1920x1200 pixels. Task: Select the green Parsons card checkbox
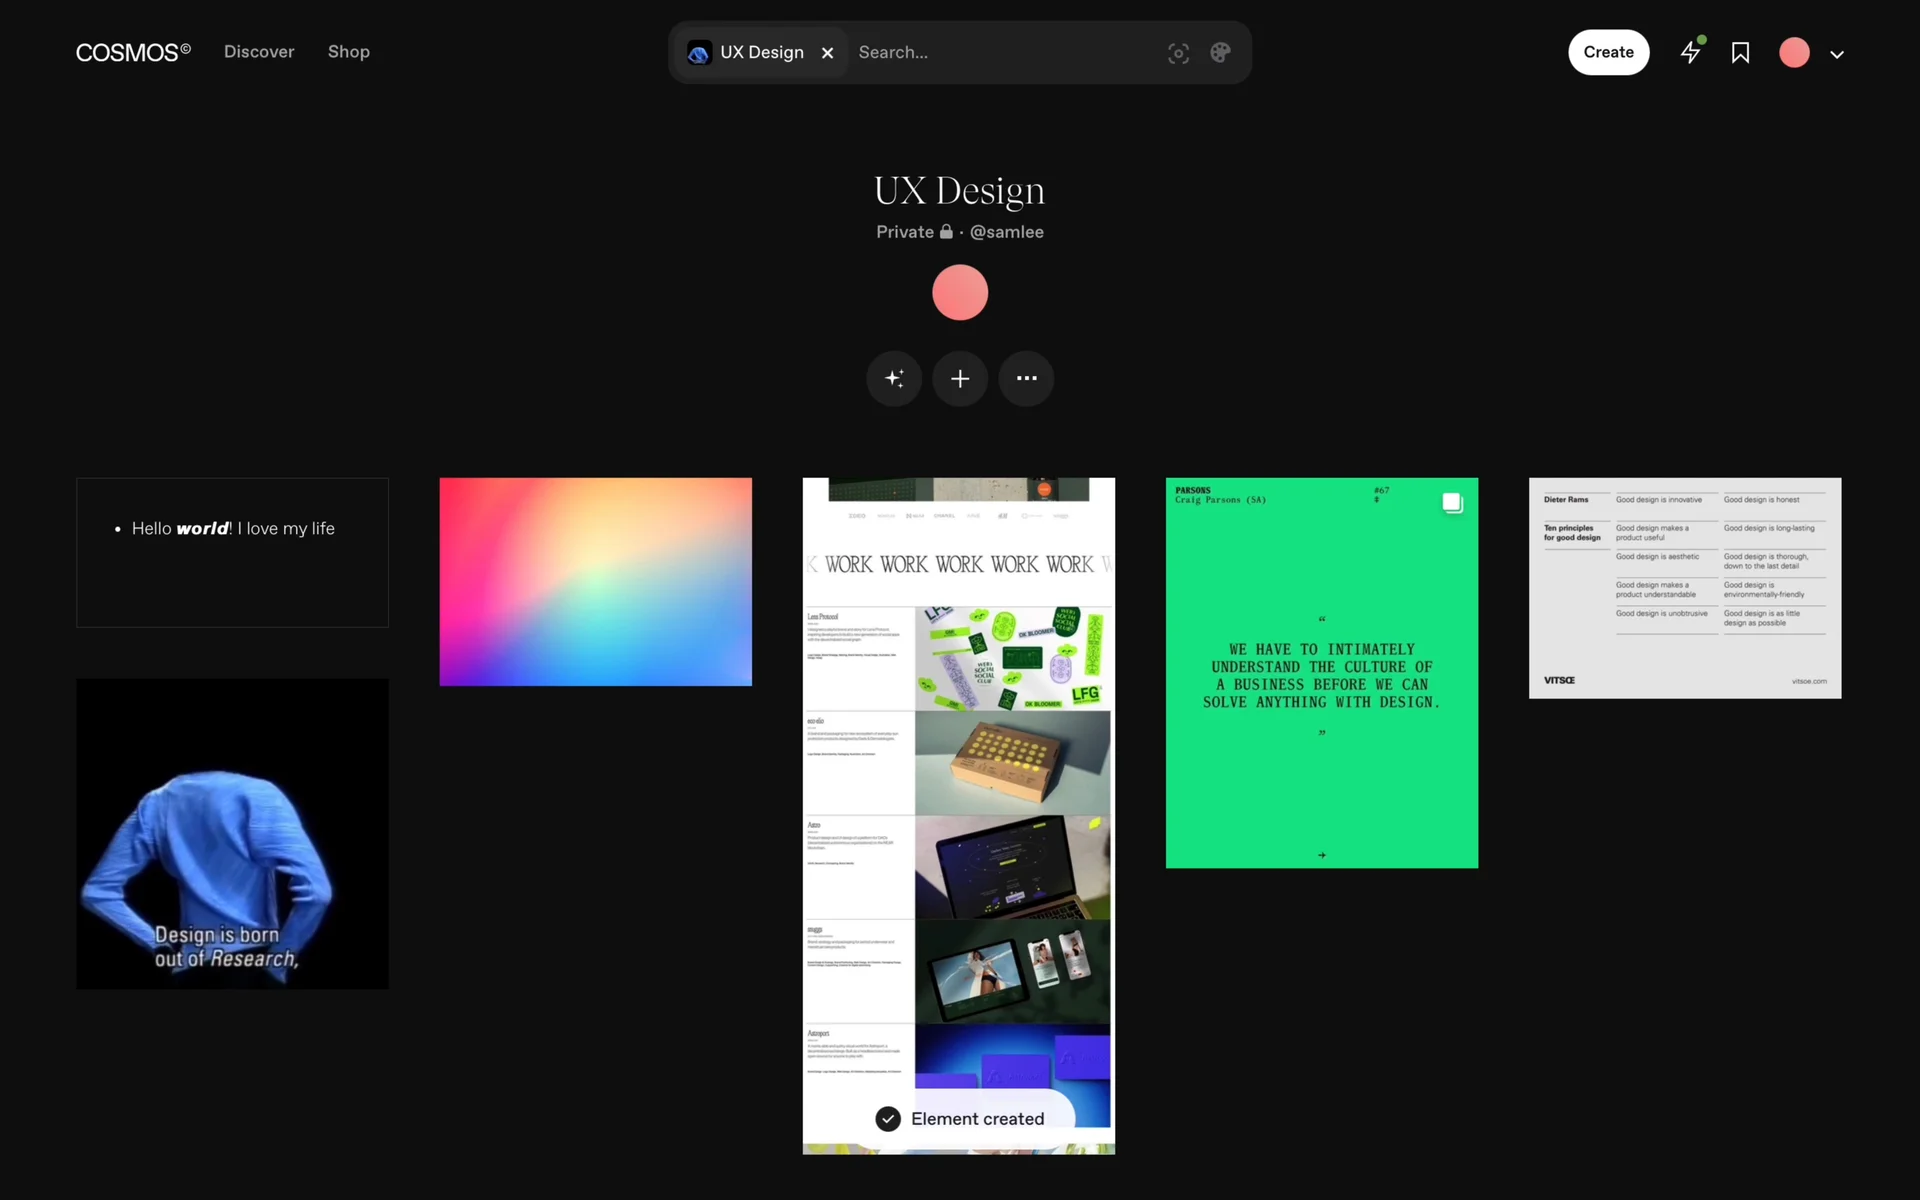tap(1452, 503)
